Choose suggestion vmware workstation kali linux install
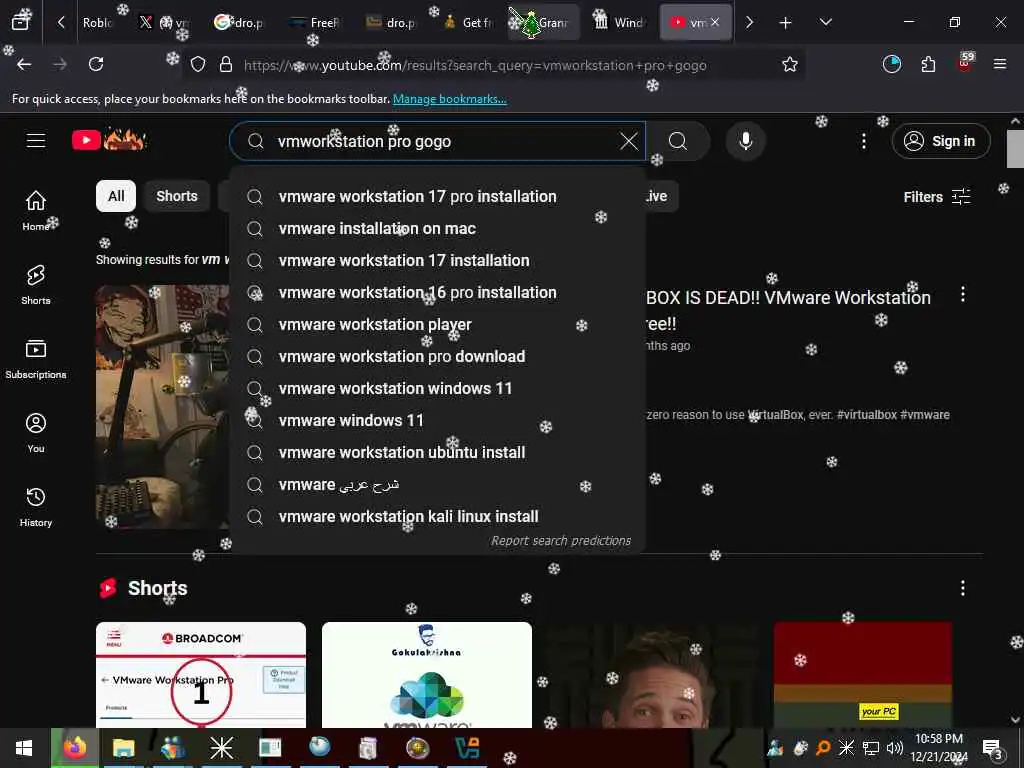The image size is (1024, 768). click(x=437, y=517)
